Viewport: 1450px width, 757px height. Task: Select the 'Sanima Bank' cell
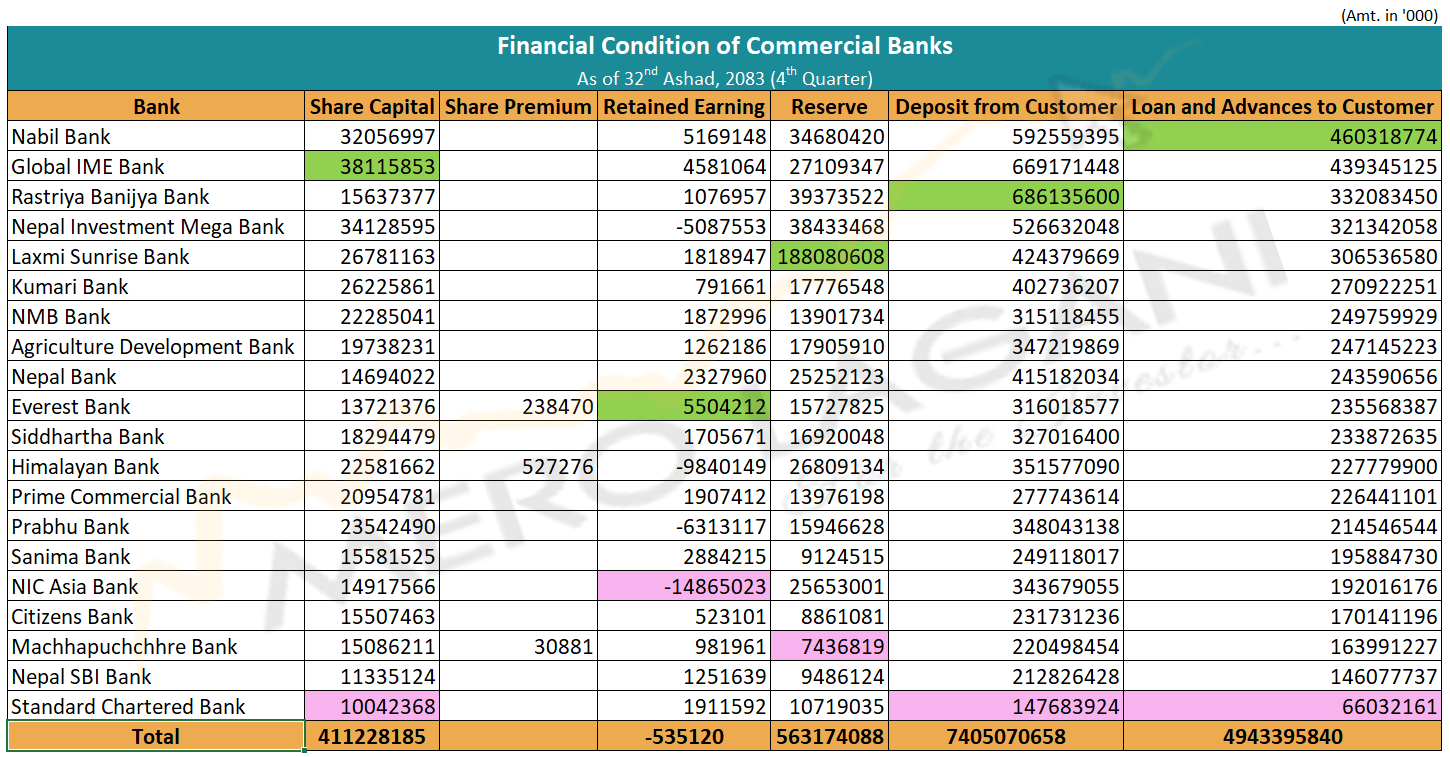click(156, 557)
